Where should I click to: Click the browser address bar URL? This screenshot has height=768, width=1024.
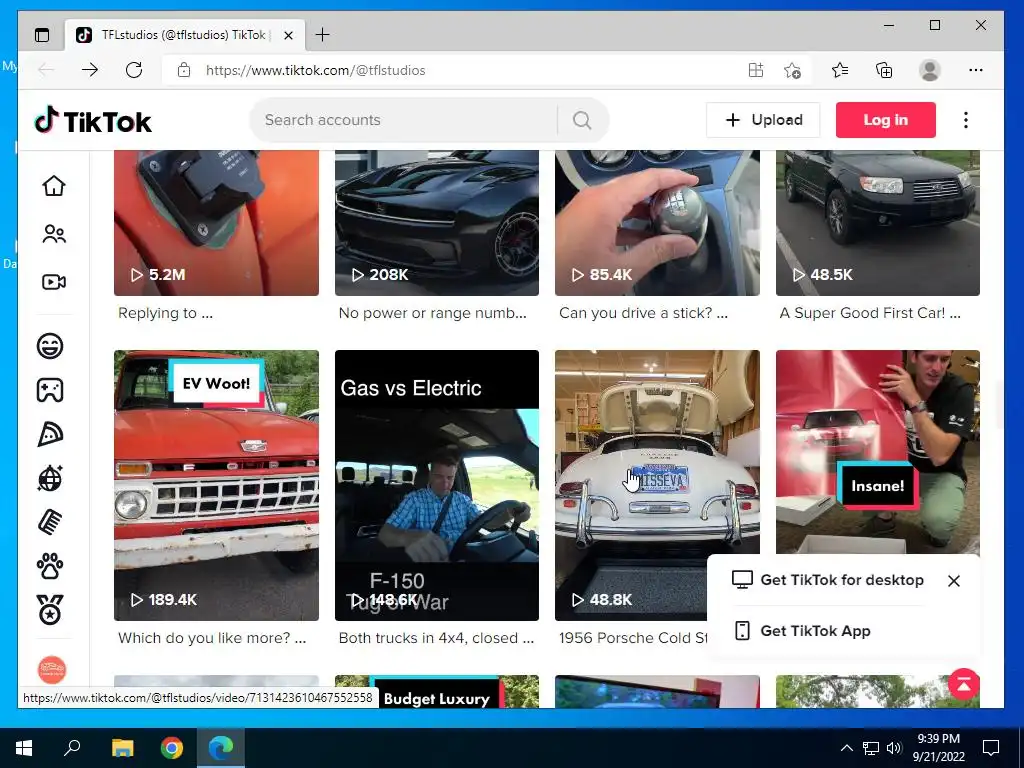tap(315, 70)
